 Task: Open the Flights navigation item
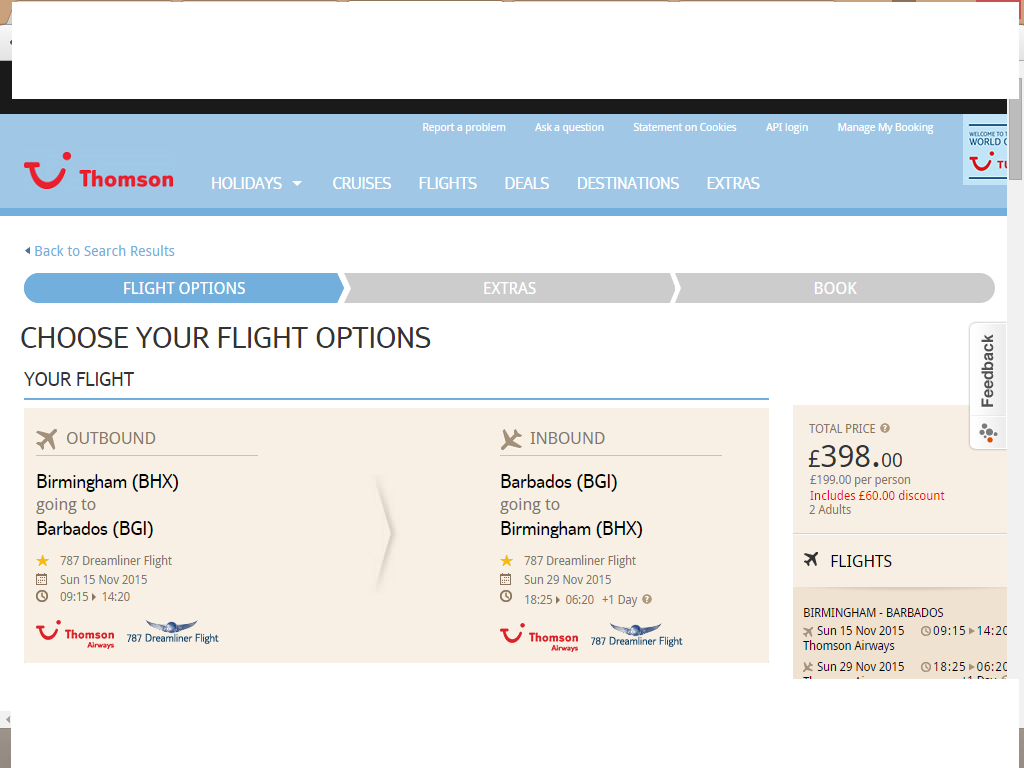click(447, 184)
